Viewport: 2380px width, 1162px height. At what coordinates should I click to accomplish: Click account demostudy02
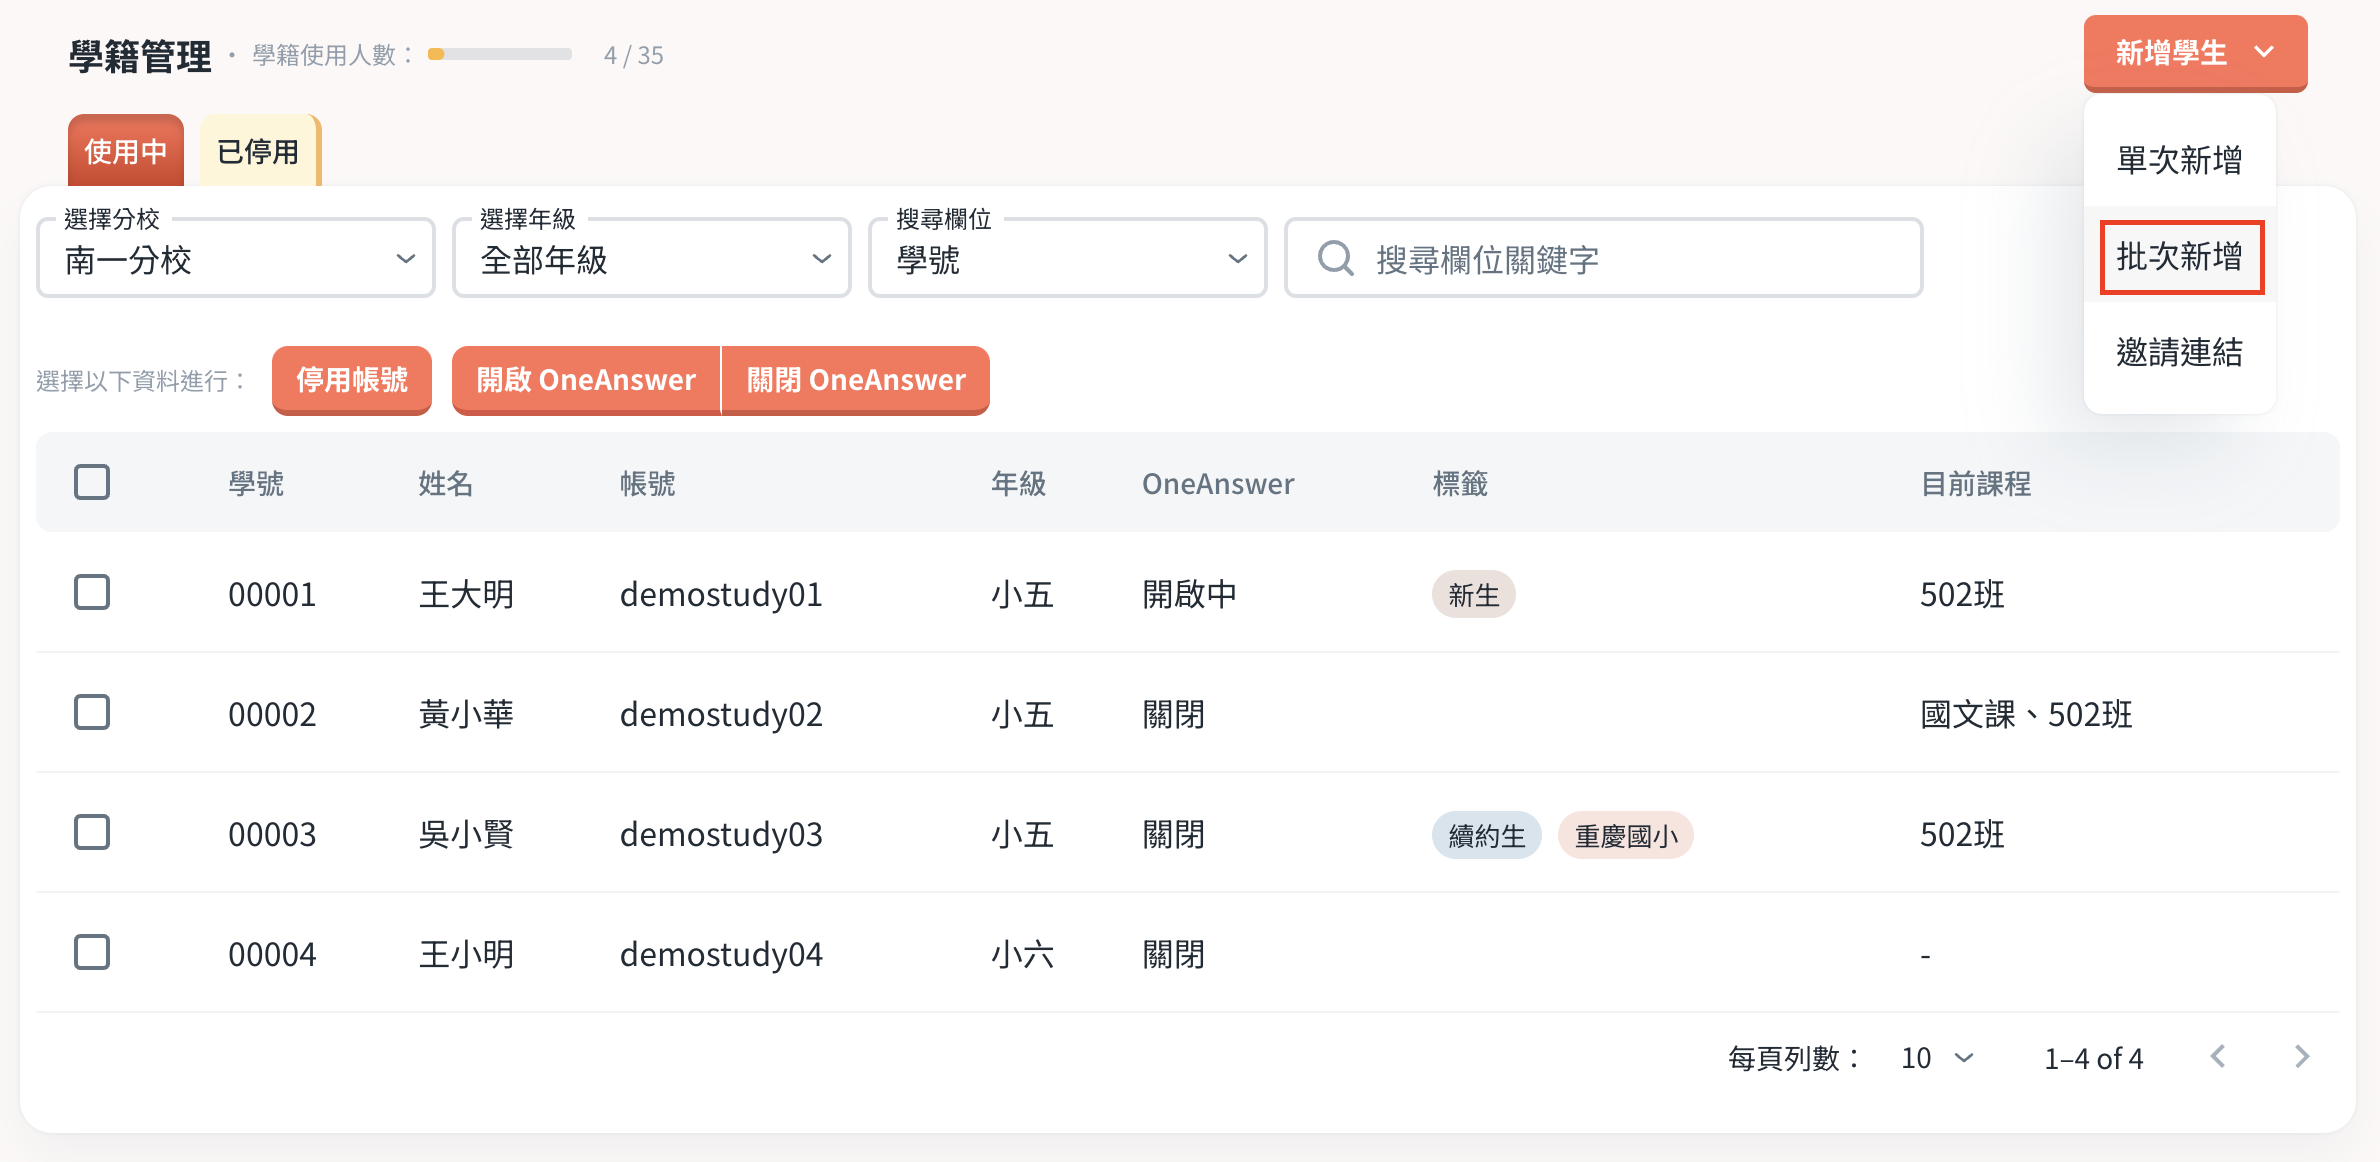(721, 714)
